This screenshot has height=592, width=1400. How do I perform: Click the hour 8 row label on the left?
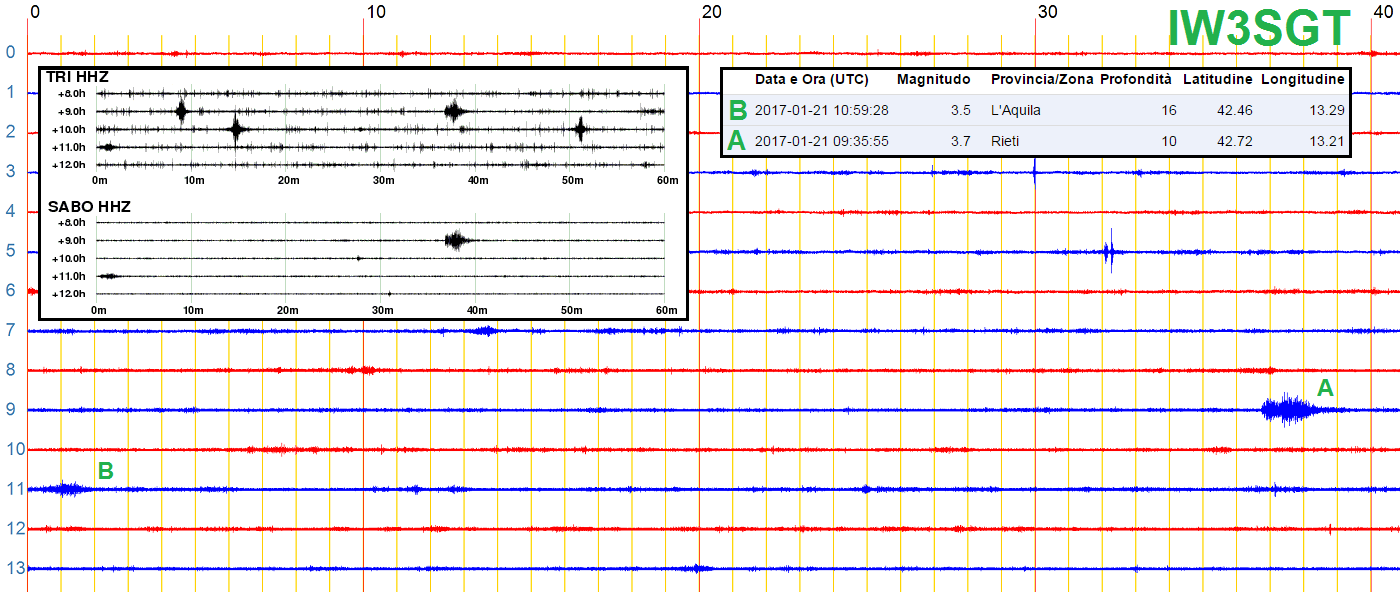tap(9, 370)
